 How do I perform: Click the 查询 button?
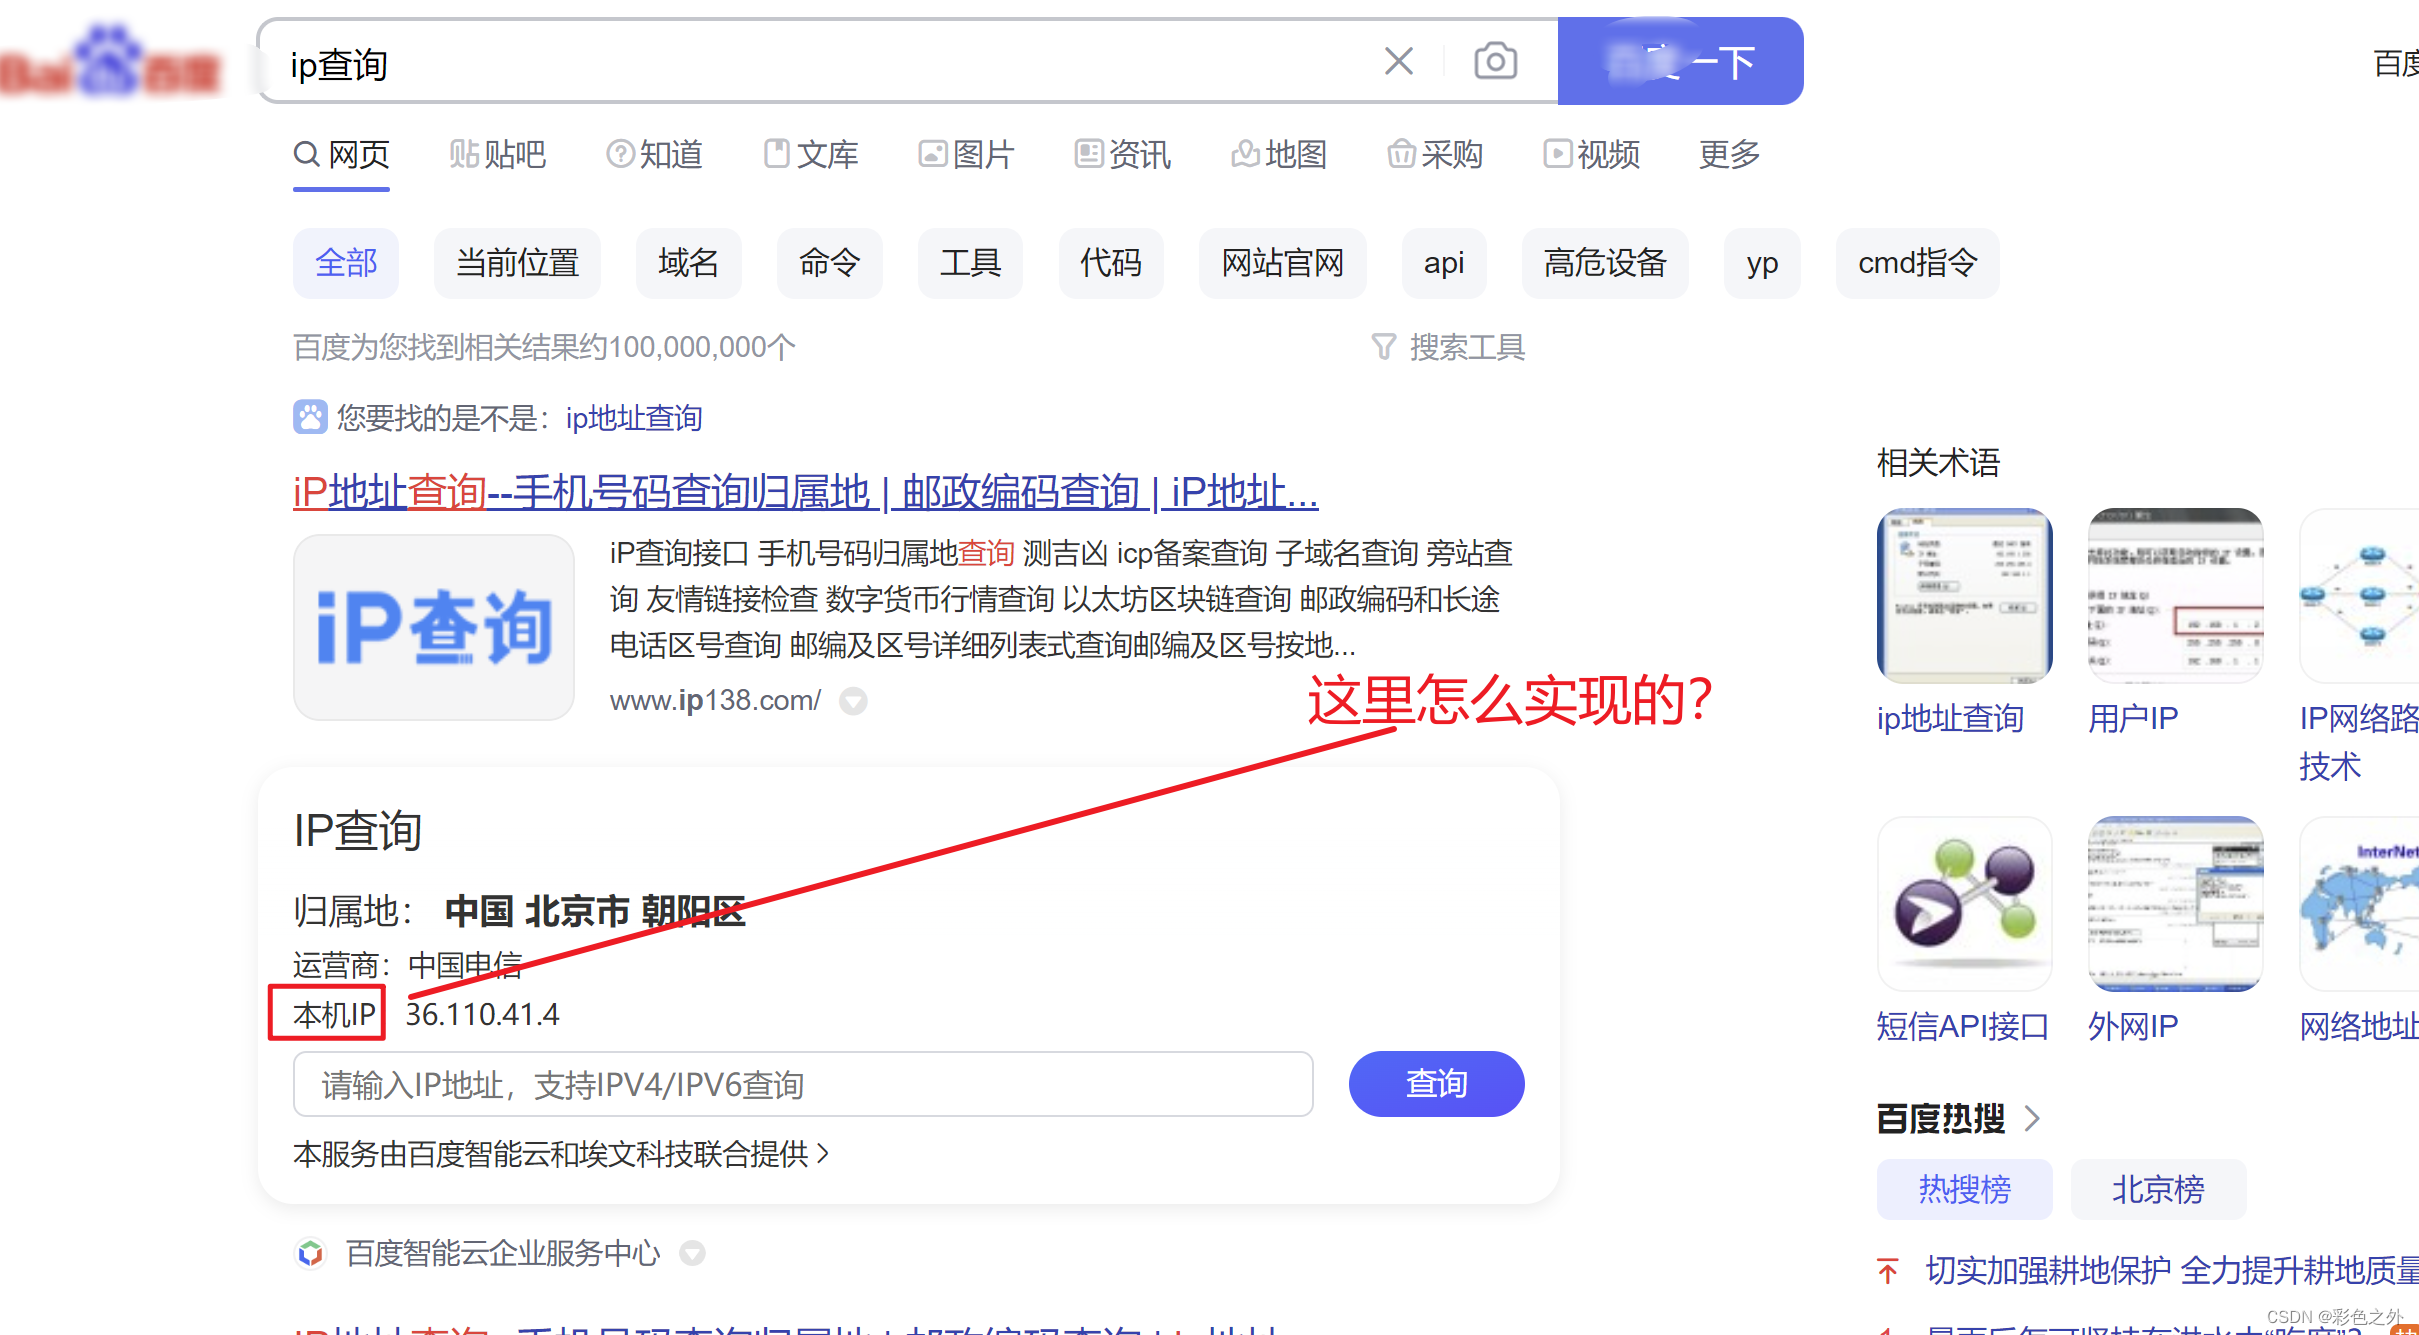coord(1436,1084)
